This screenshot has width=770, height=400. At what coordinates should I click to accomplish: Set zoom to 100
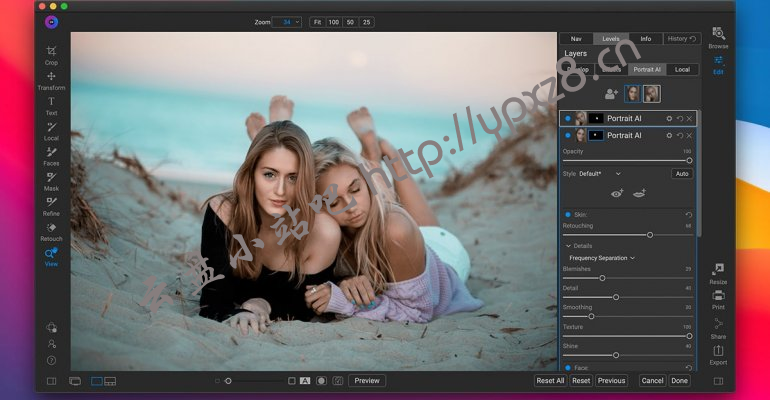click(x=333, y=22)
